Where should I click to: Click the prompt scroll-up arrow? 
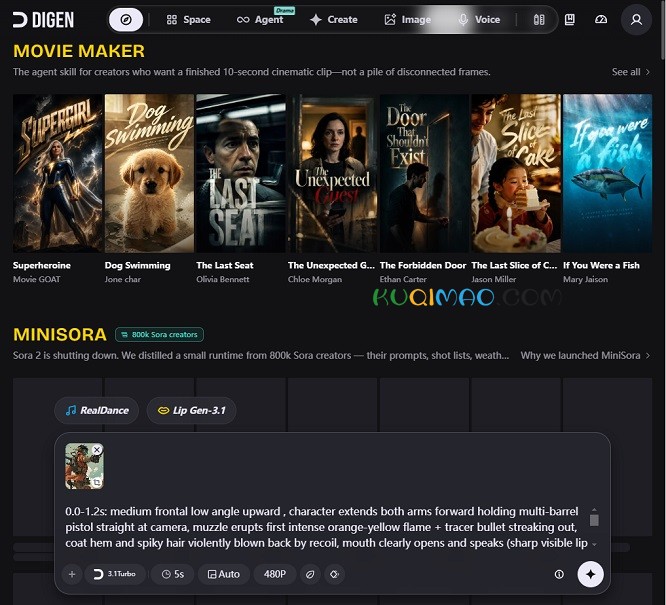(x=594, y=509)
